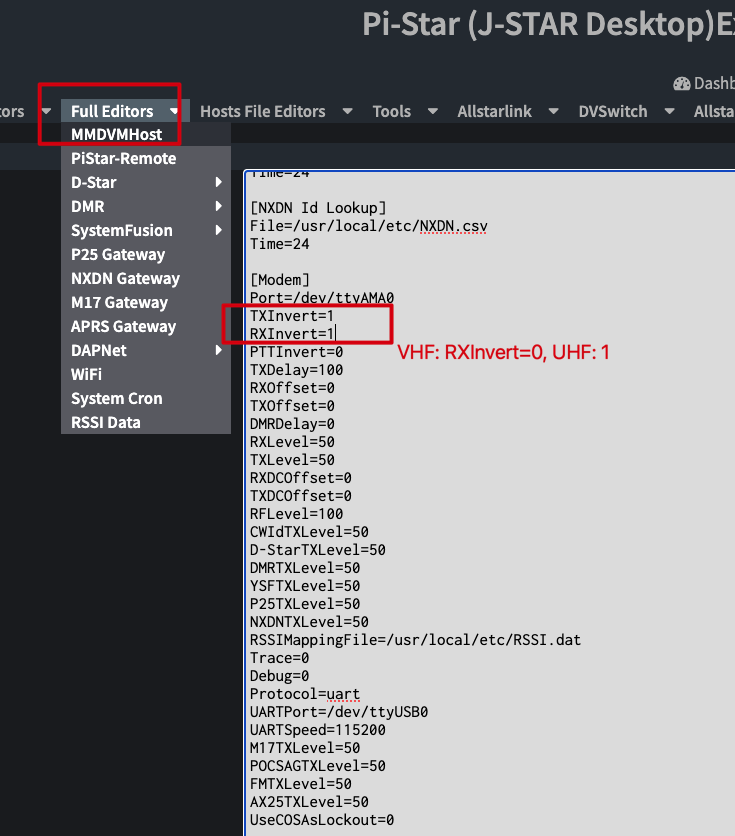
Task: Click the DMRTXLevel=50 line
Action: pyautogui.click(x=305, y=568)
